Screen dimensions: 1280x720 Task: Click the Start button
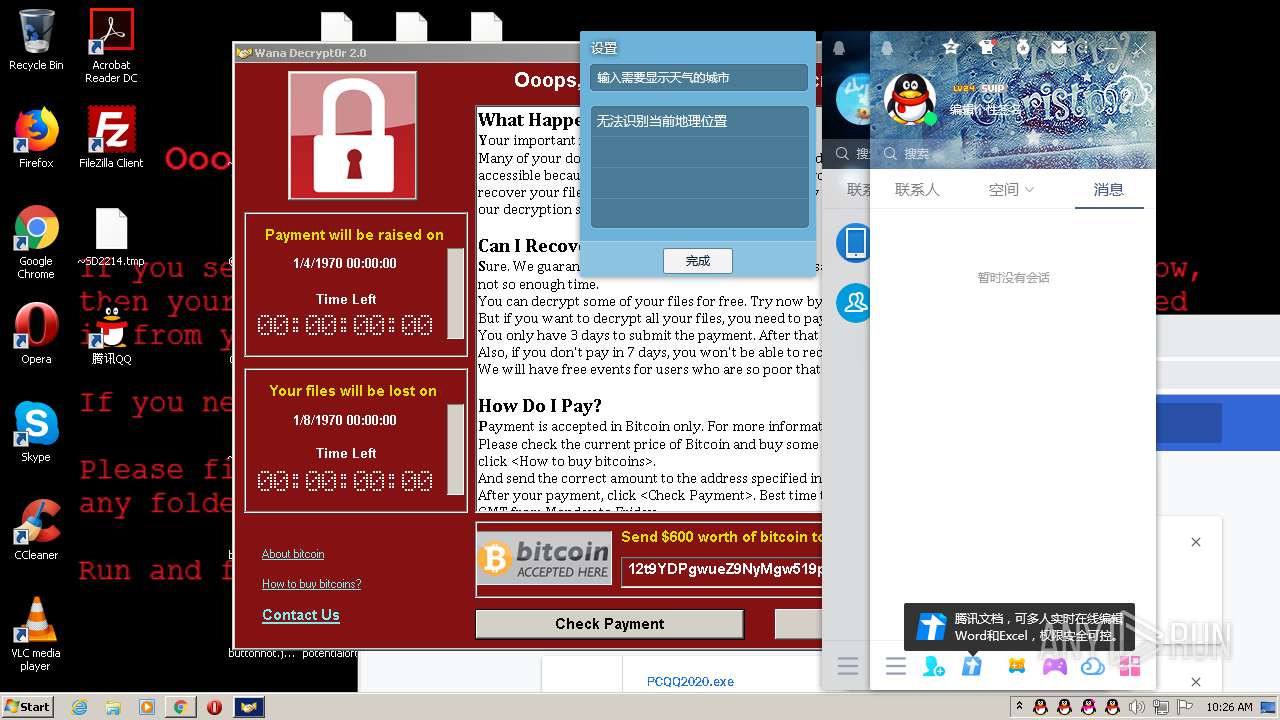point(27,706)
